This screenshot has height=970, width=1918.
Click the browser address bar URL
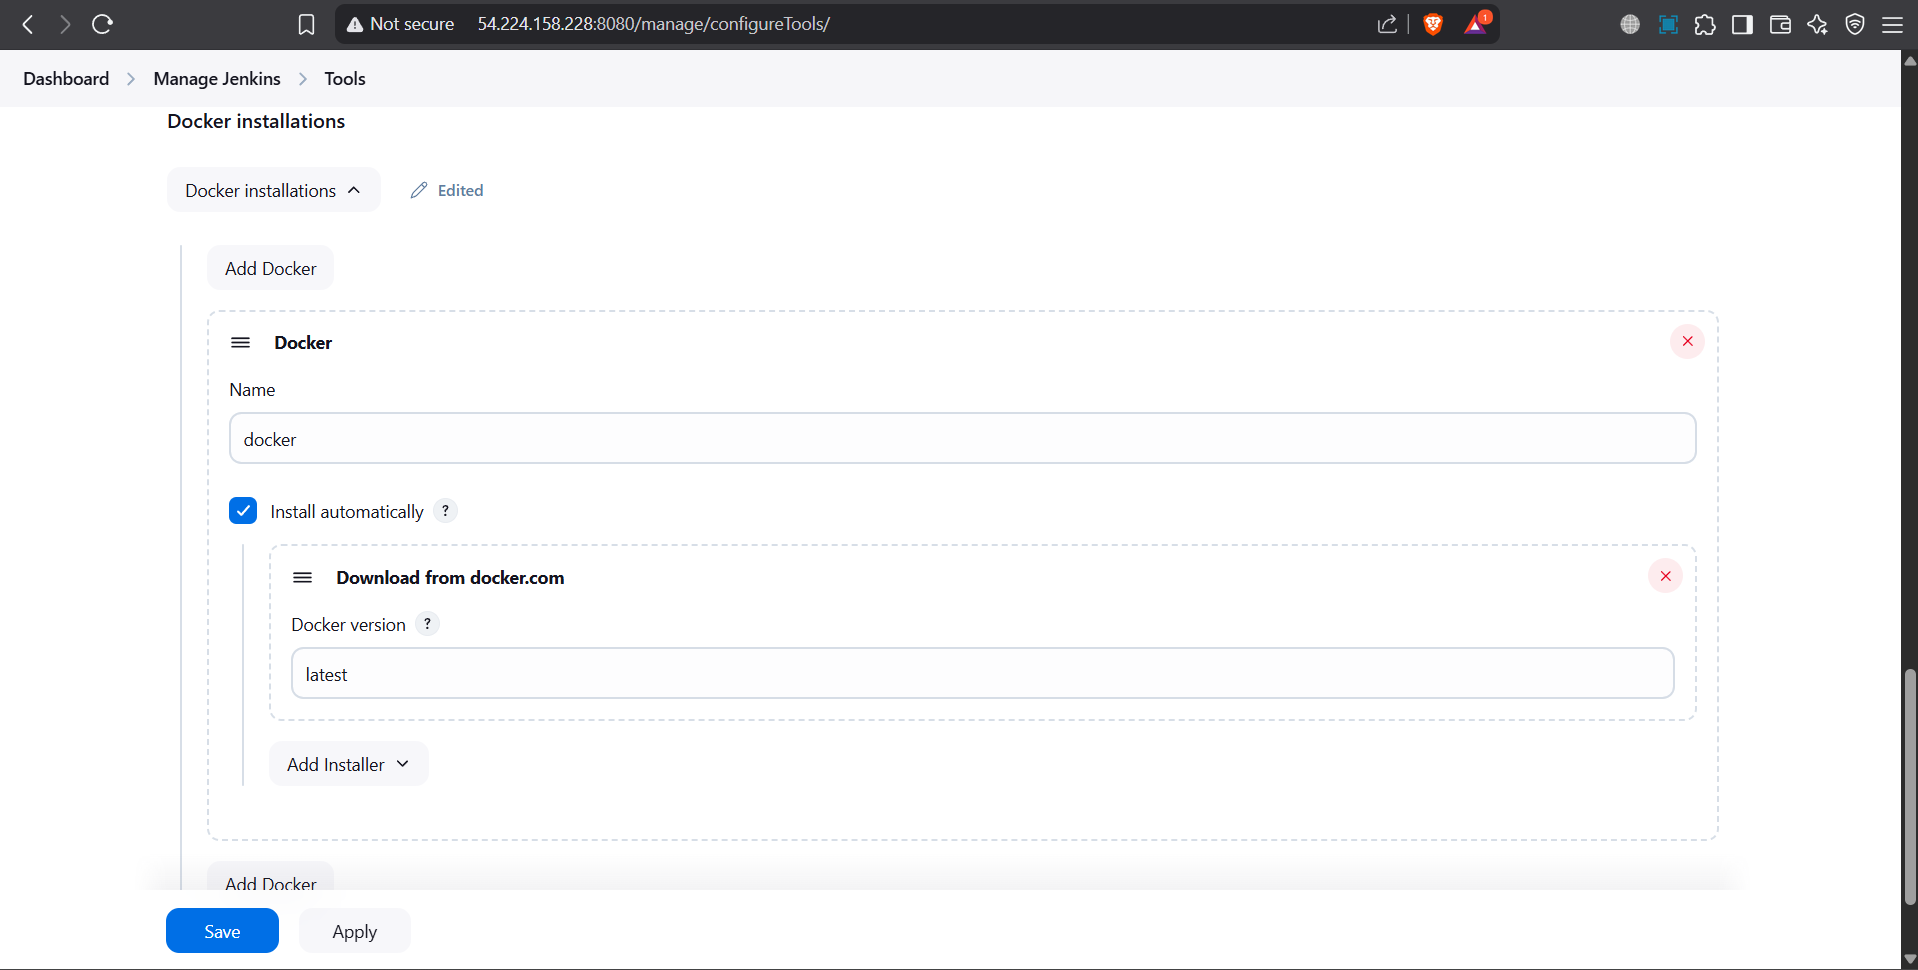pos(653,24)
